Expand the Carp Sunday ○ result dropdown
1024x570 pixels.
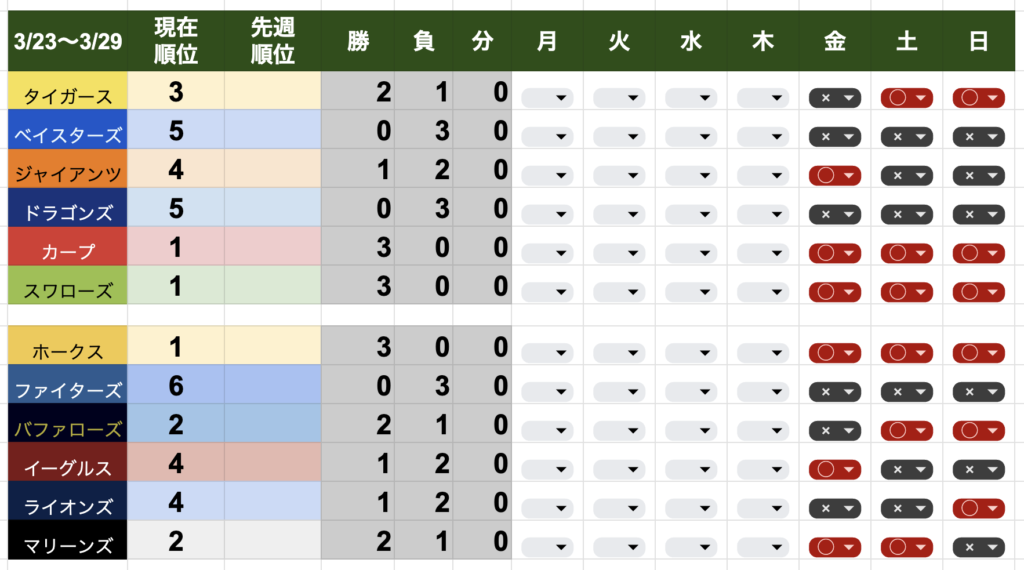[979, 254]
